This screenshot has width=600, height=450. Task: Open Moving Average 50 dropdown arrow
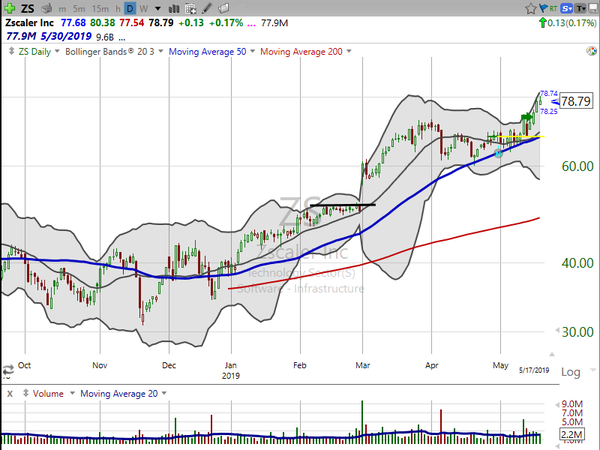(253, 51)
